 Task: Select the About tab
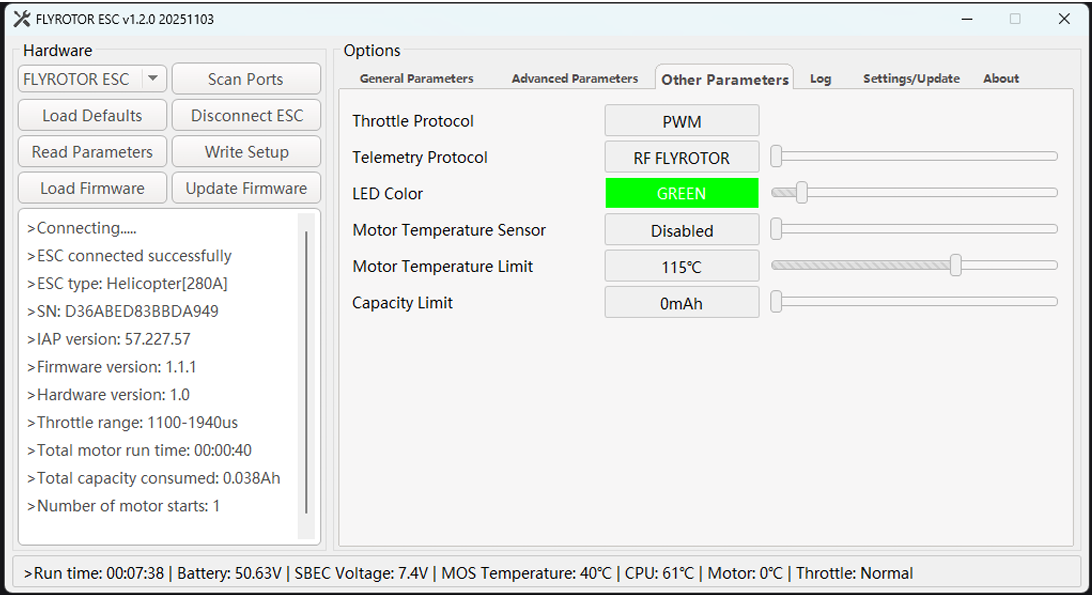1001,79
